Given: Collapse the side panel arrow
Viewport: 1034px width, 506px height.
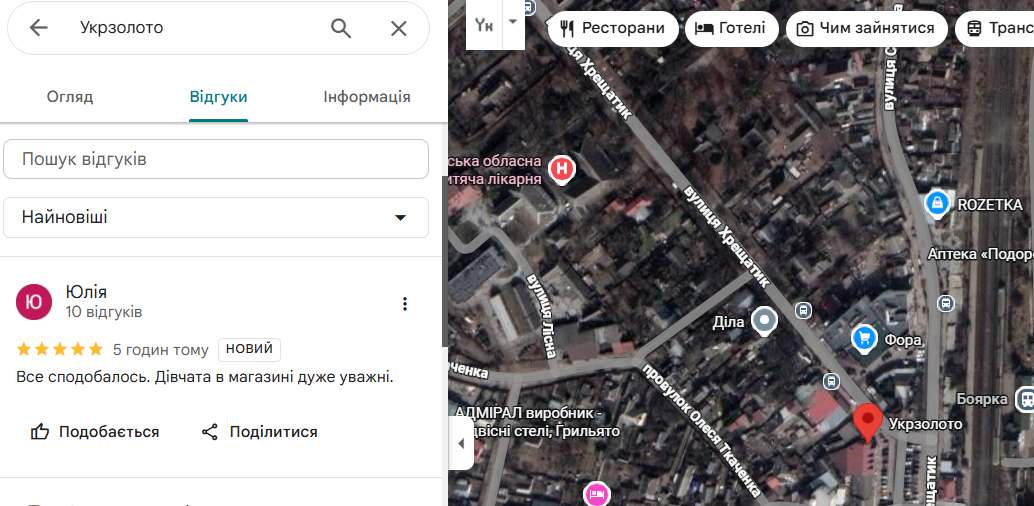Looking at the screenshot, I should (x=461, y=443).
